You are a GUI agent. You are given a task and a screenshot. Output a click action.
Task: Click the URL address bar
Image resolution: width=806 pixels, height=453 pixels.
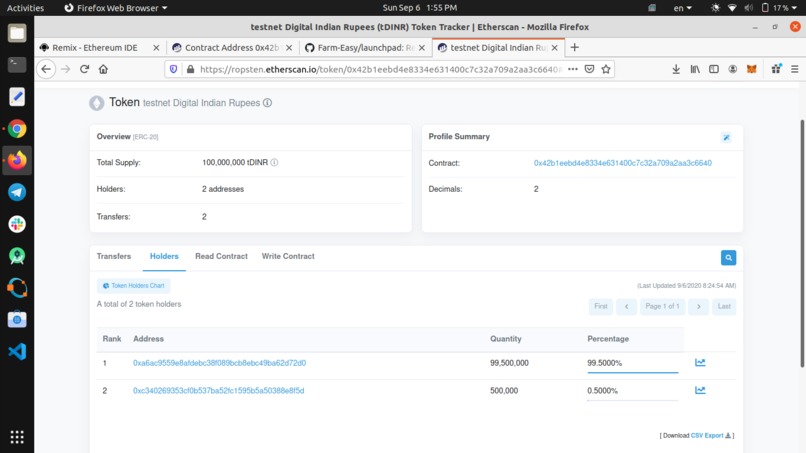tap(380, 69)
